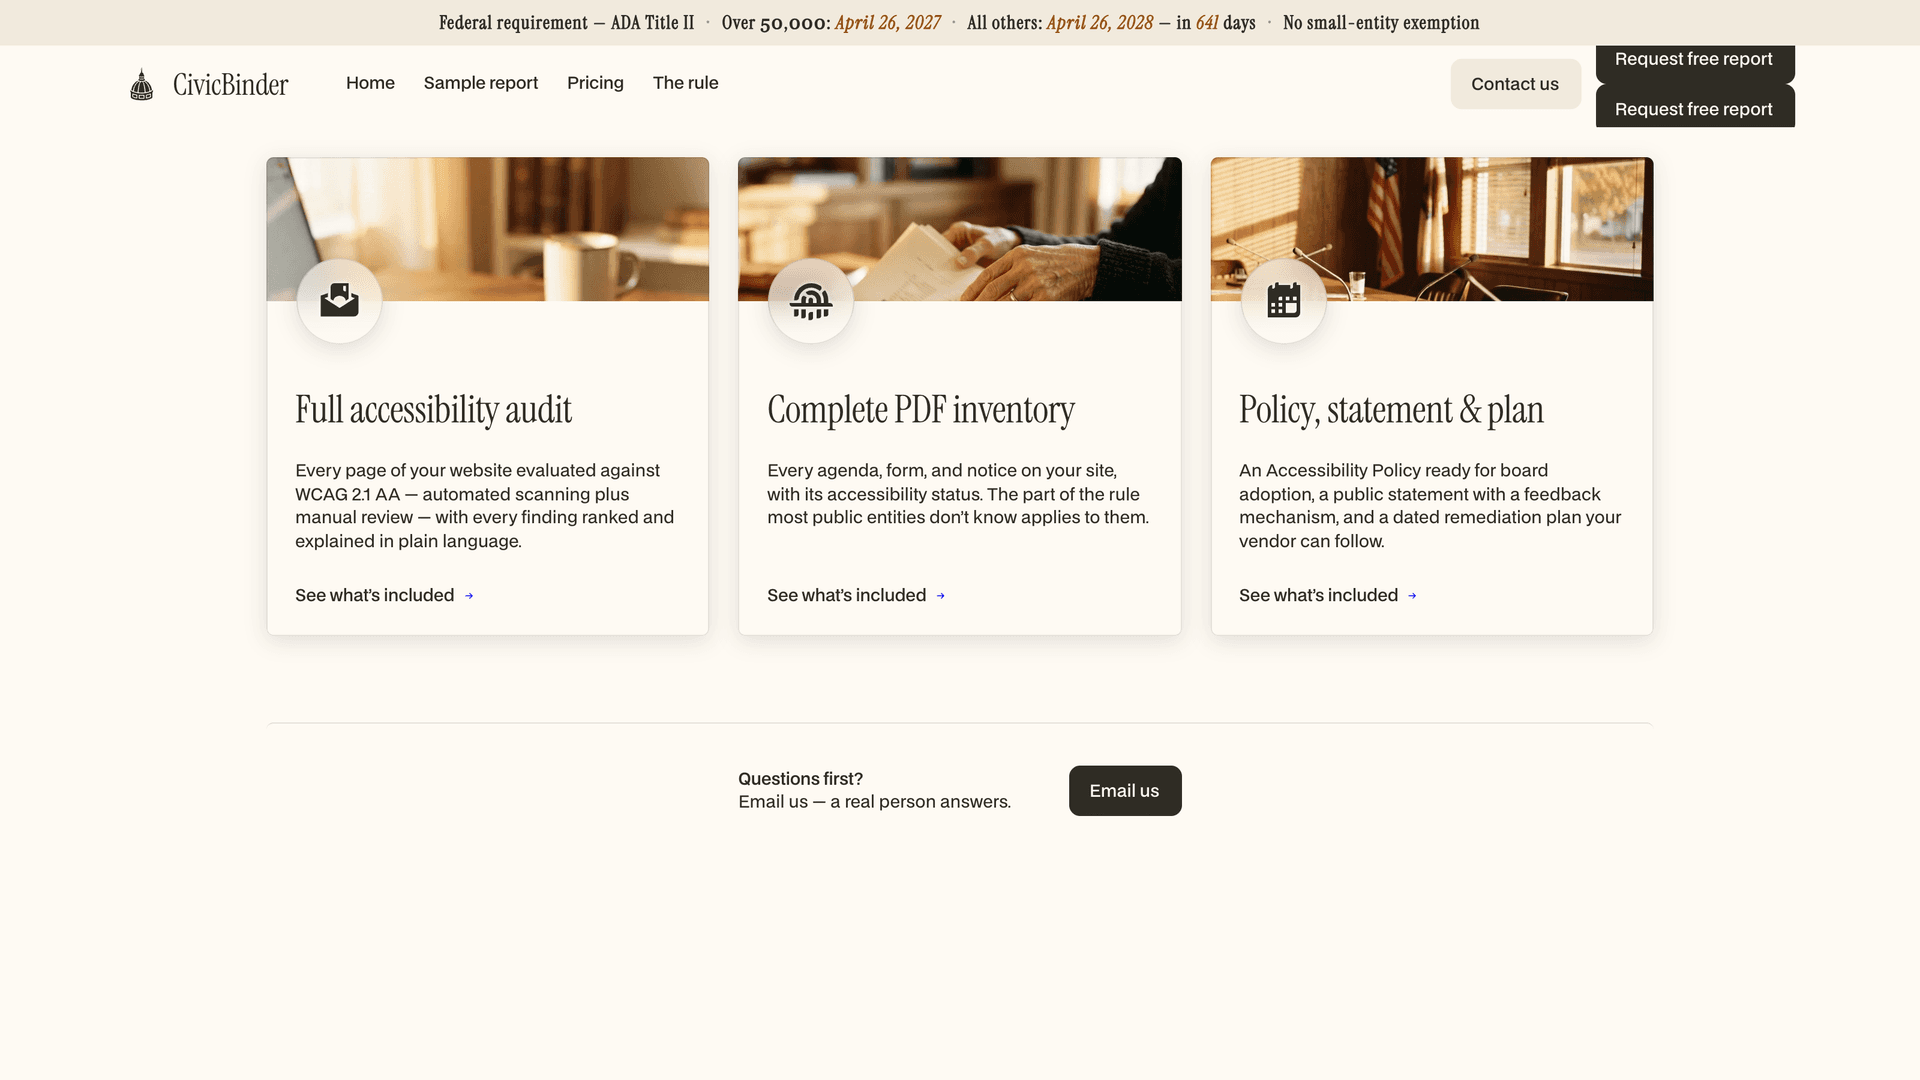Screen dimensions: 1920x1080
Task: Click the hands with papers photo
Action: coord(960,229)
